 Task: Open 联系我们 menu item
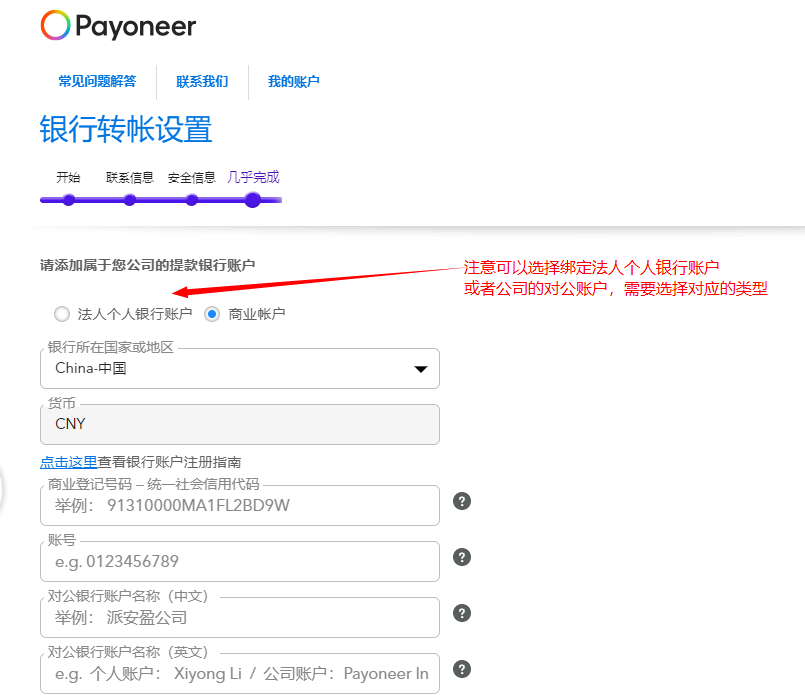pos(202,81)
